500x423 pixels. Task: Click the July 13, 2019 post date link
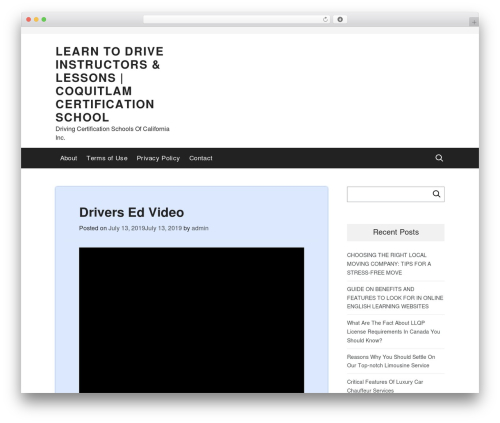tap(145, 228)
